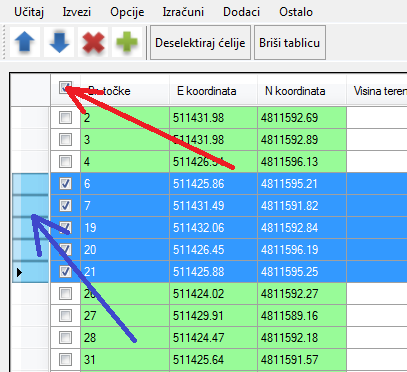Click the N koordinata column header
This screenshot has width=407, height=372.
(x=302, y=91)
